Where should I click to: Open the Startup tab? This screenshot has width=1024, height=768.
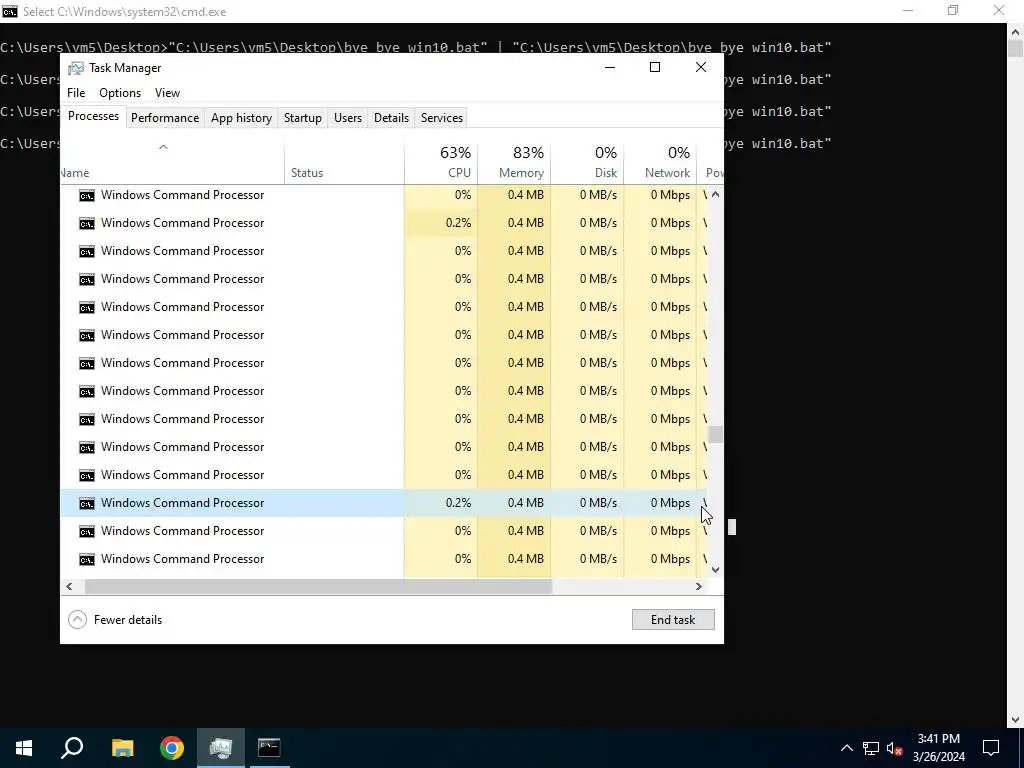tap(302, 118)
